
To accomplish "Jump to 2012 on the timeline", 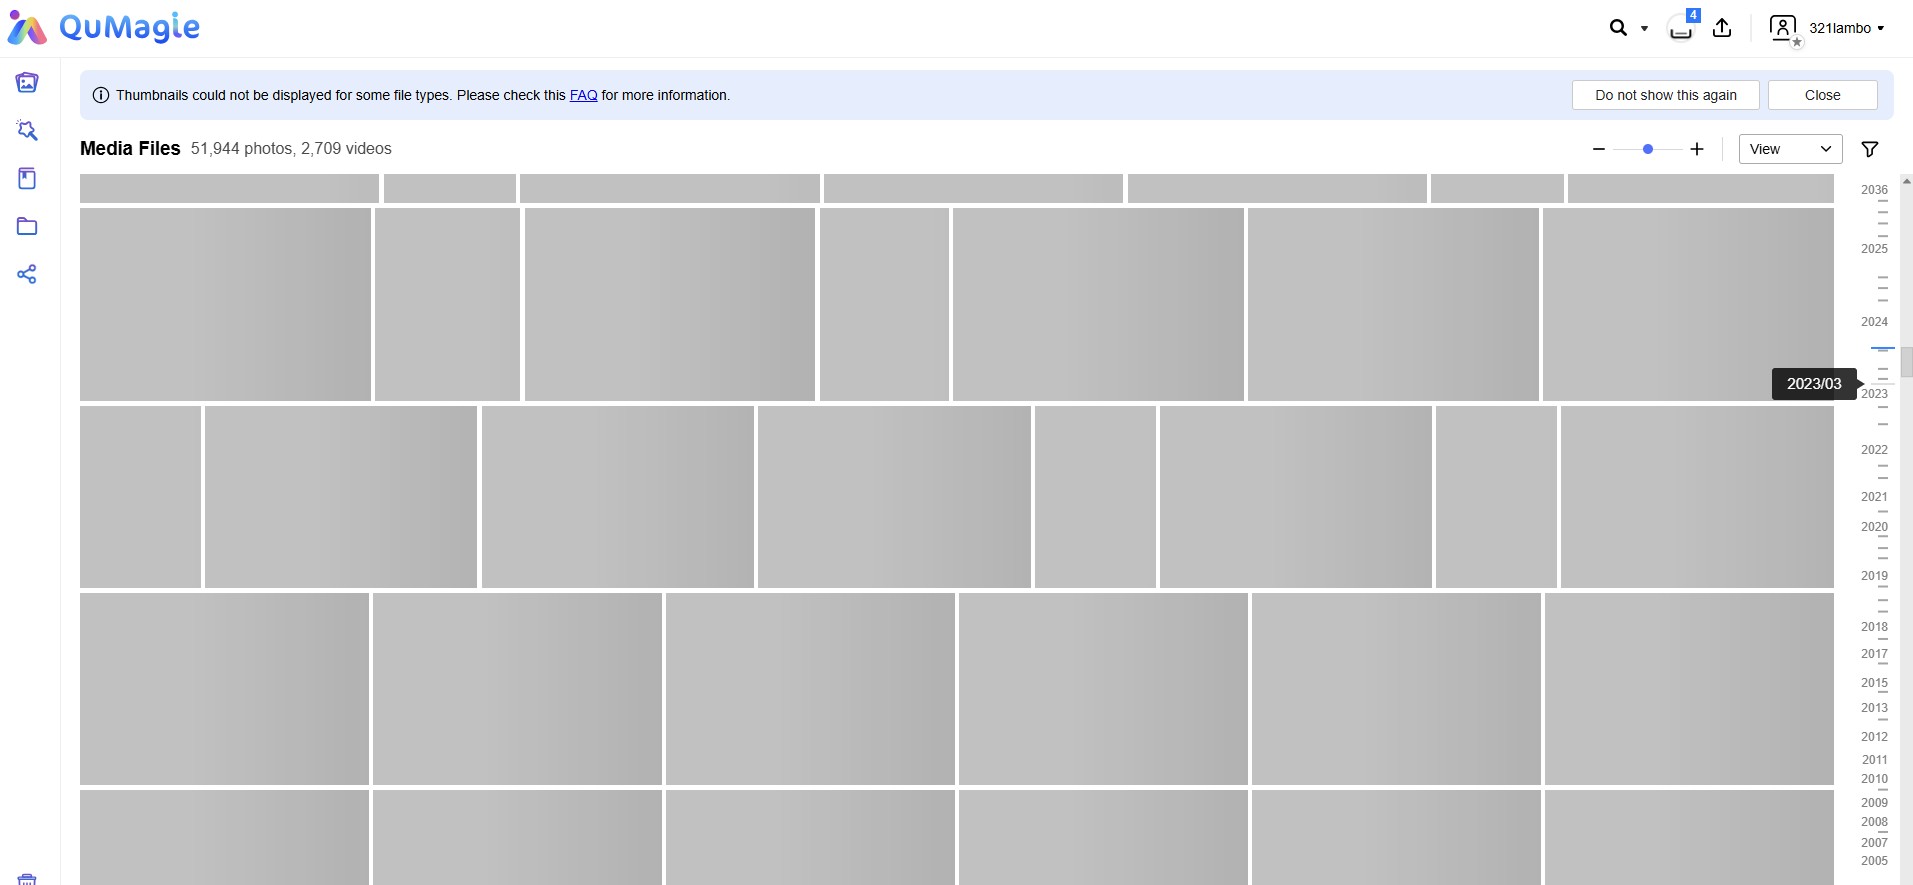I will tap(1874, 736).
